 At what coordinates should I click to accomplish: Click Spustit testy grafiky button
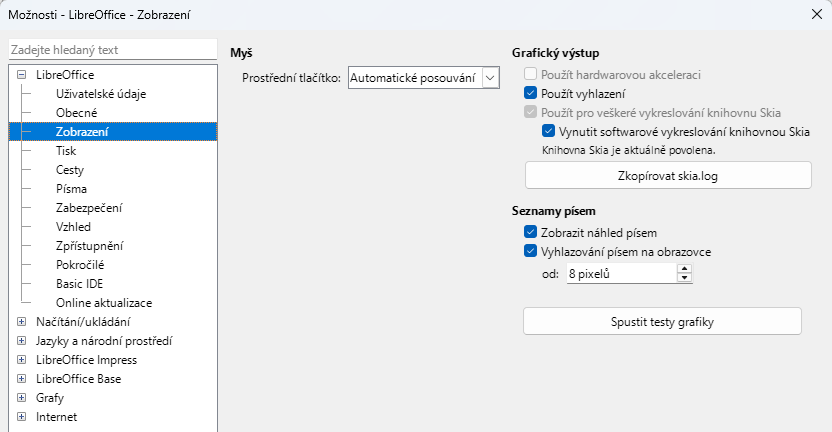point(662,322)
